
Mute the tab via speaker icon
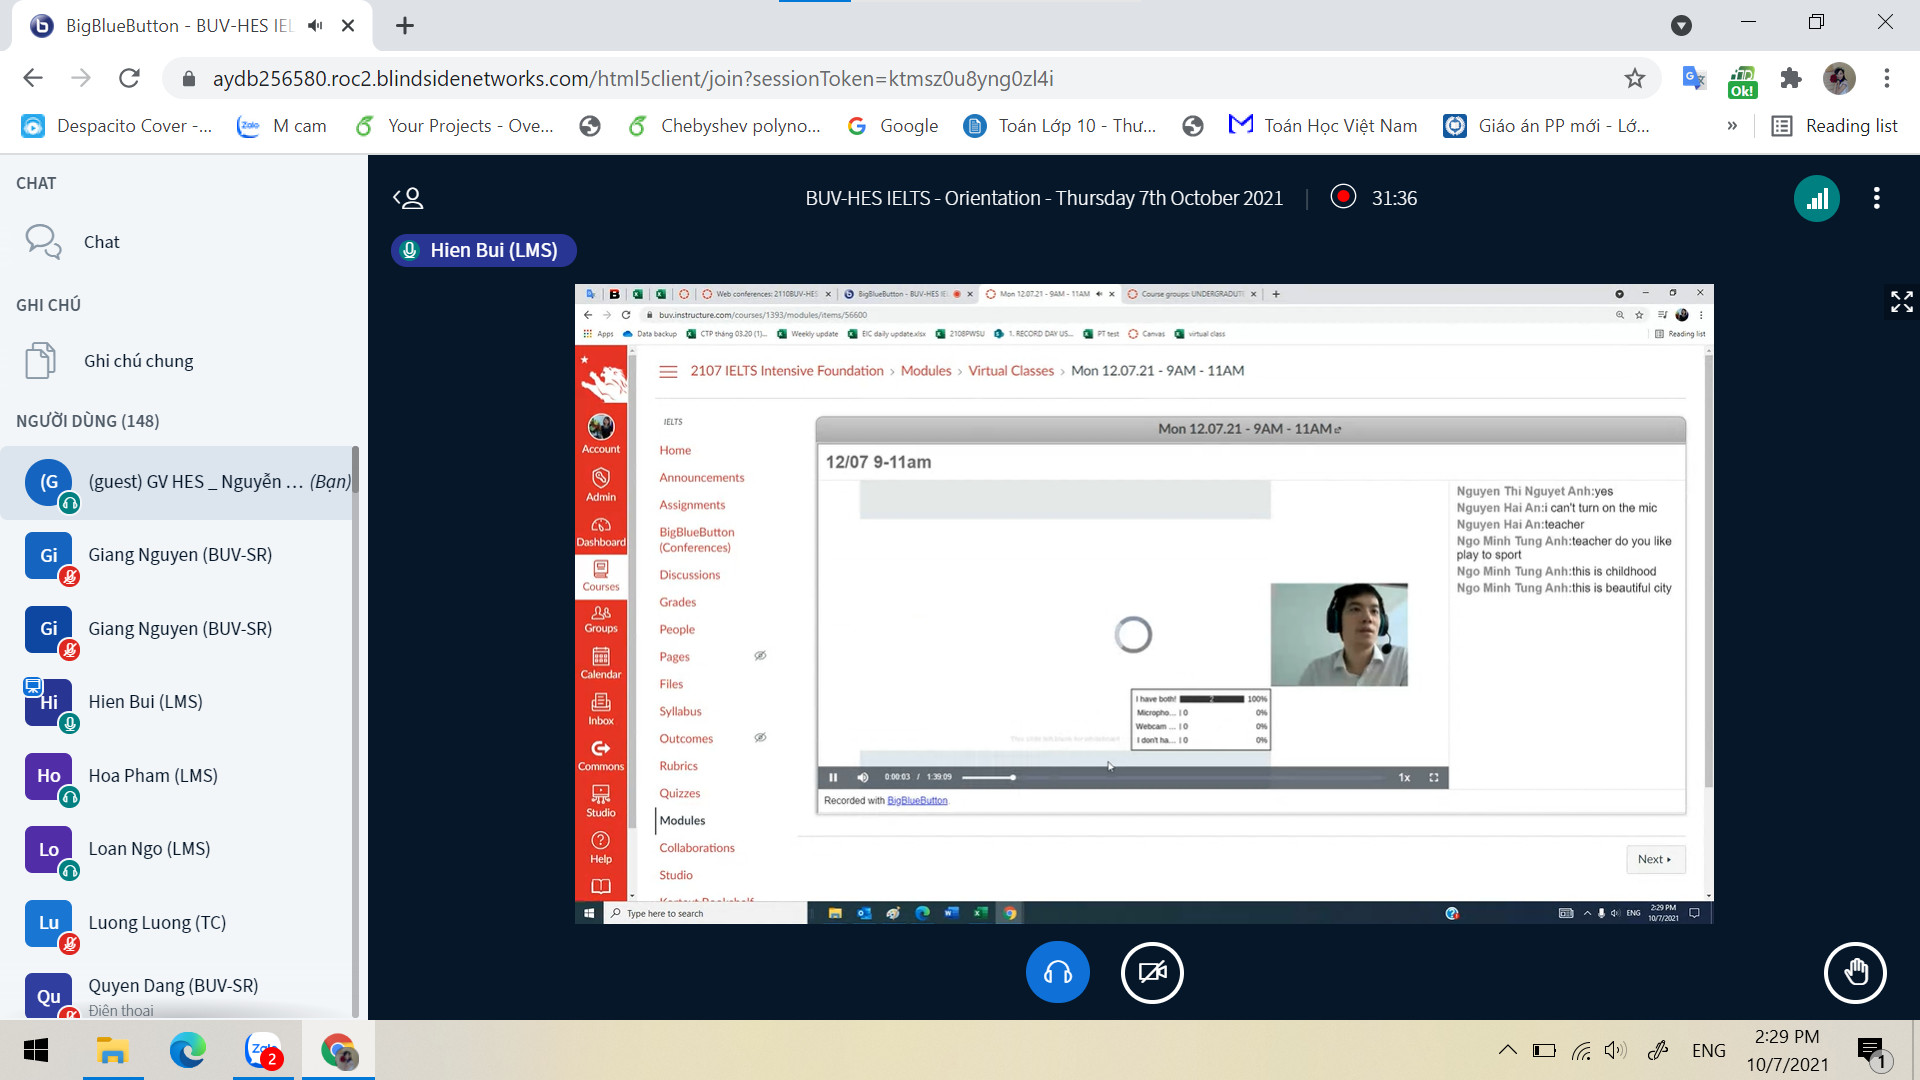315,26
